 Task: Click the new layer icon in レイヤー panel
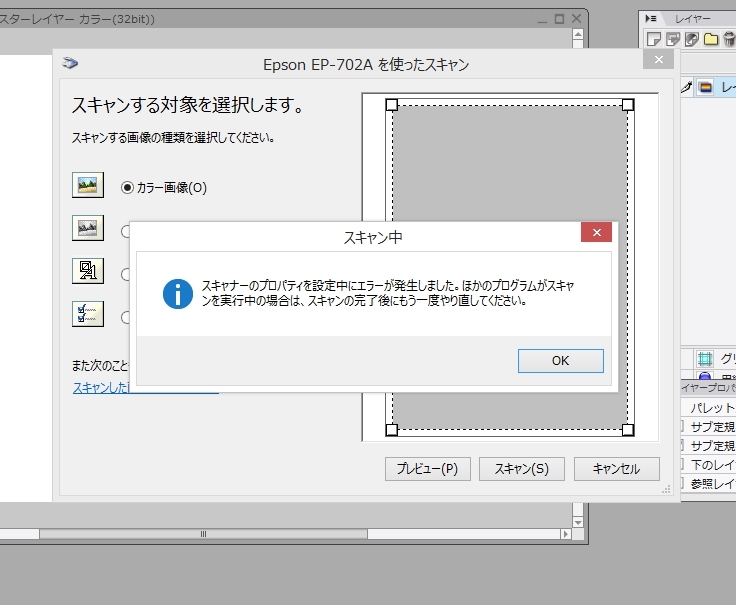(654, 39)
